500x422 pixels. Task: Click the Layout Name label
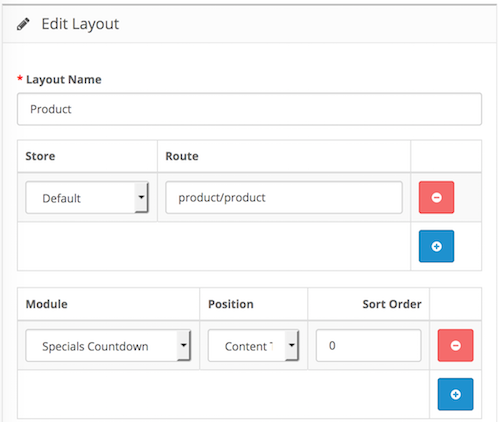pyautogui.click(x=64, y=79)
